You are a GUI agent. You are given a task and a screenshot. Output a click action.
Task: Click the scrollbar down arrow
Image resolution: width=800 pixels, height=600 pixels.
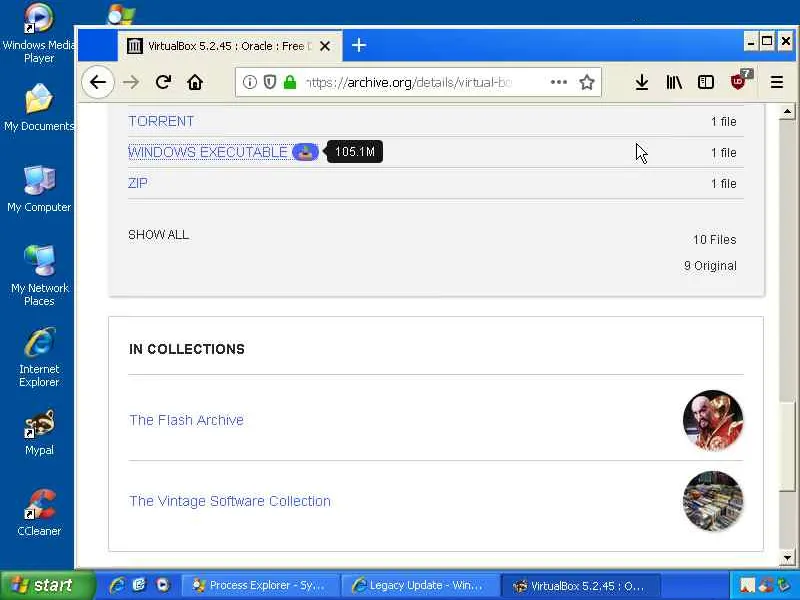click(787, 558)
